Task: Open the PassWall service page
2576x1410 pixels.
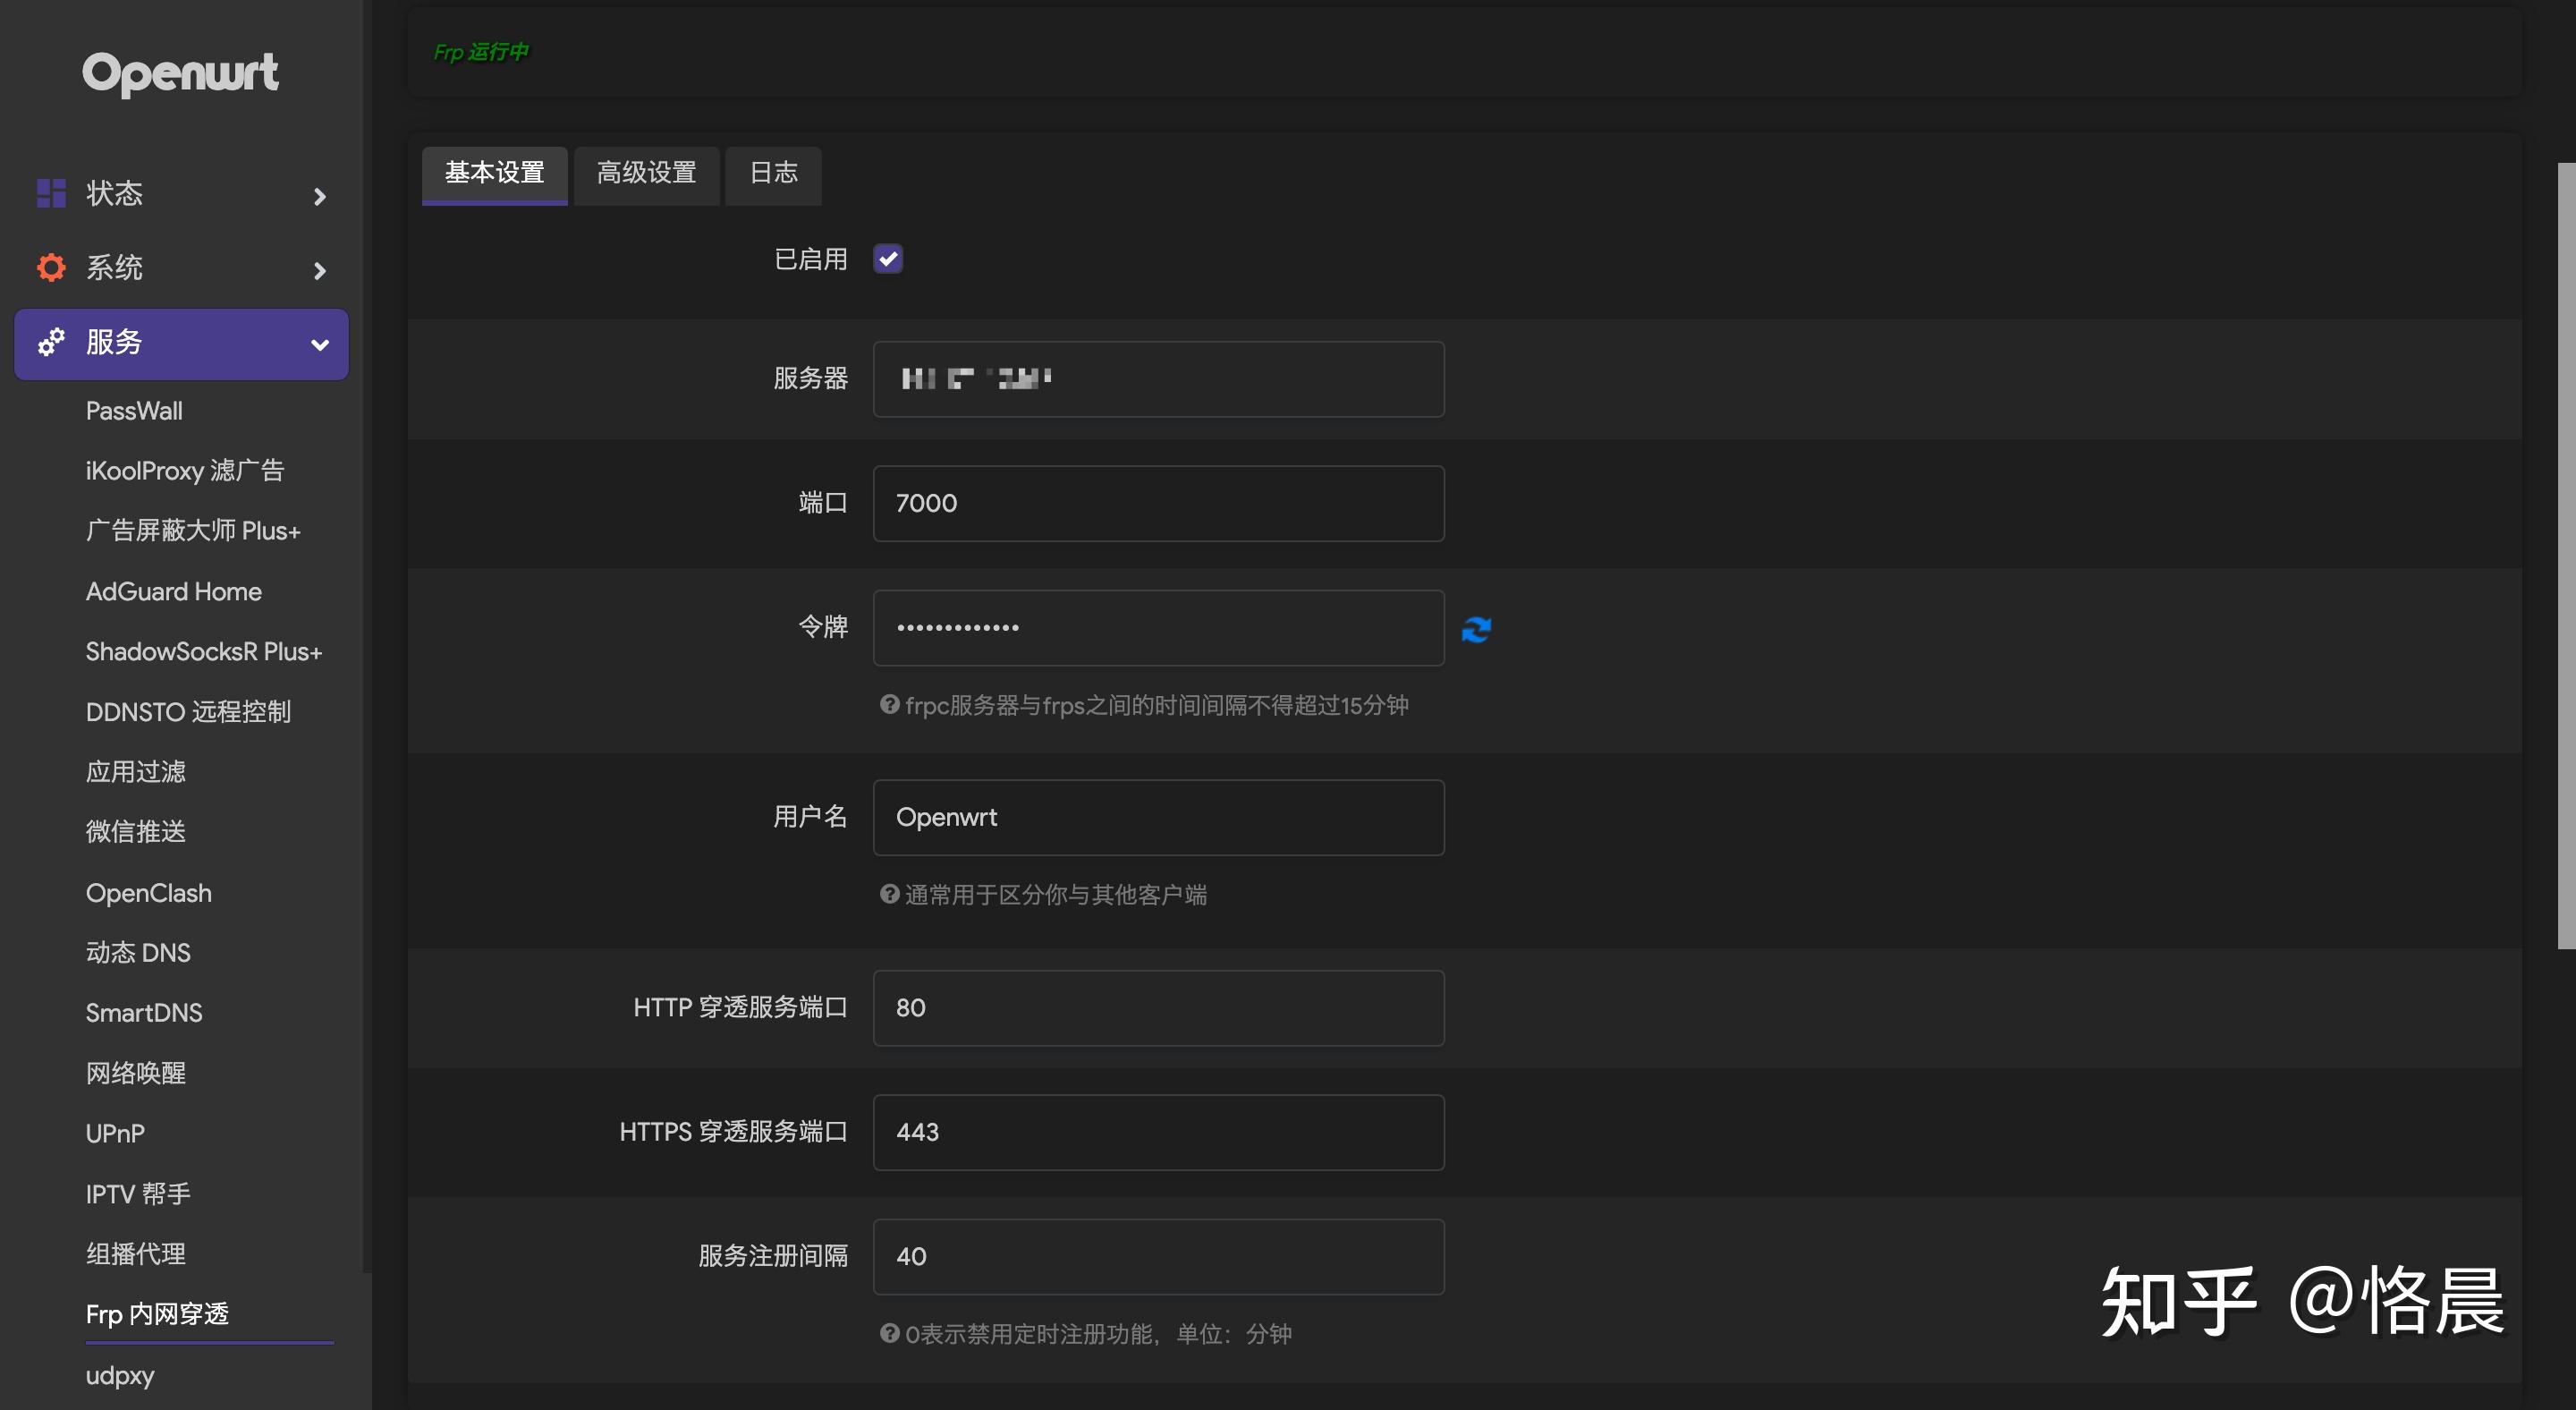Action: tap(134, 410)
